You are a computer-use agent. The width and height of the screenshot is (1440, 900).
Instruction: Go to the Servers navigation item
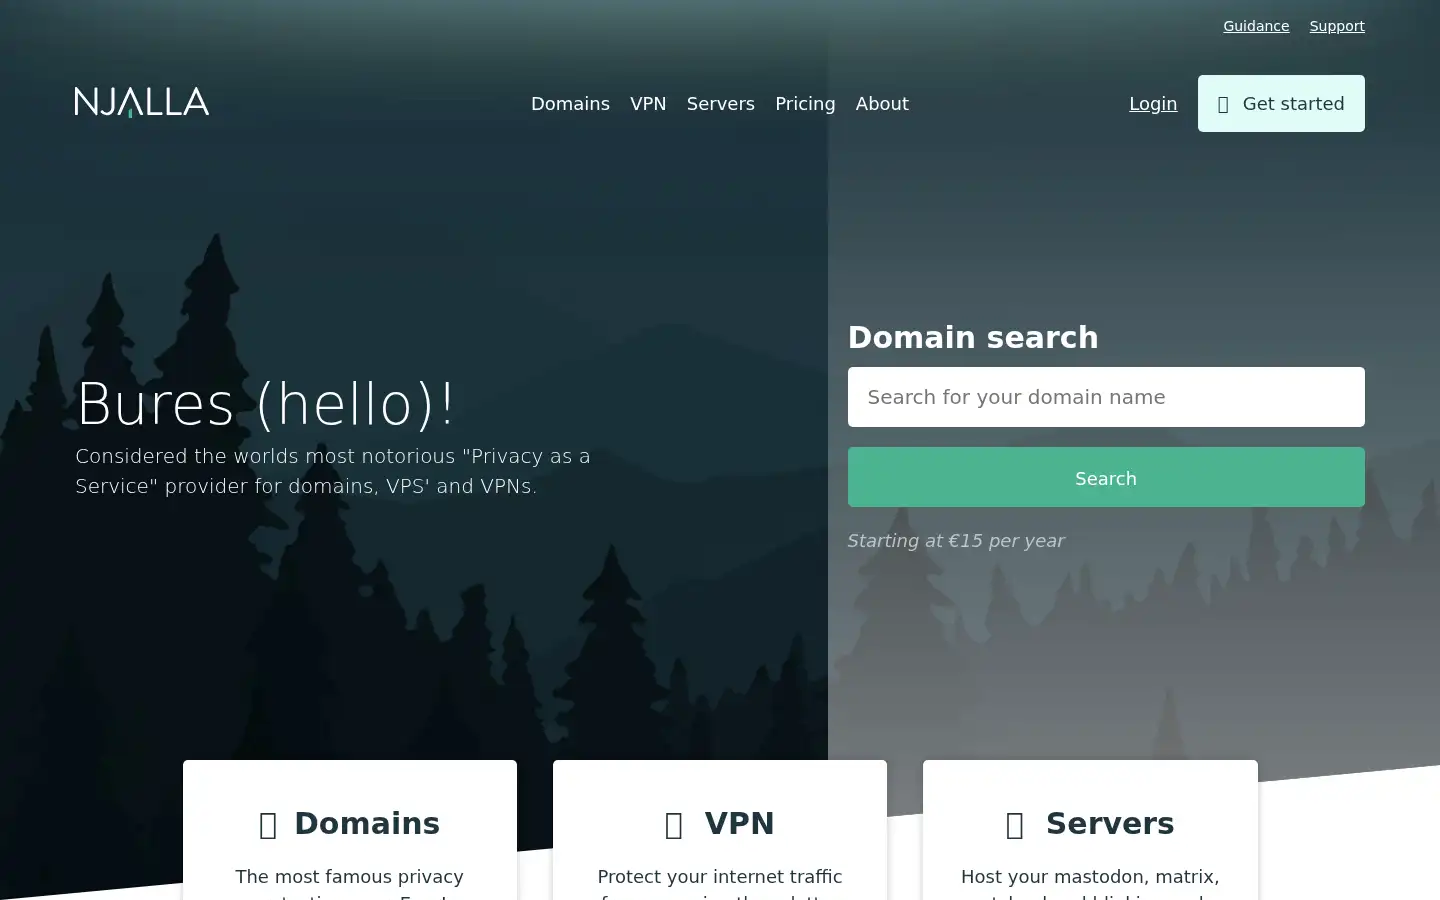[x=721, y=104]
